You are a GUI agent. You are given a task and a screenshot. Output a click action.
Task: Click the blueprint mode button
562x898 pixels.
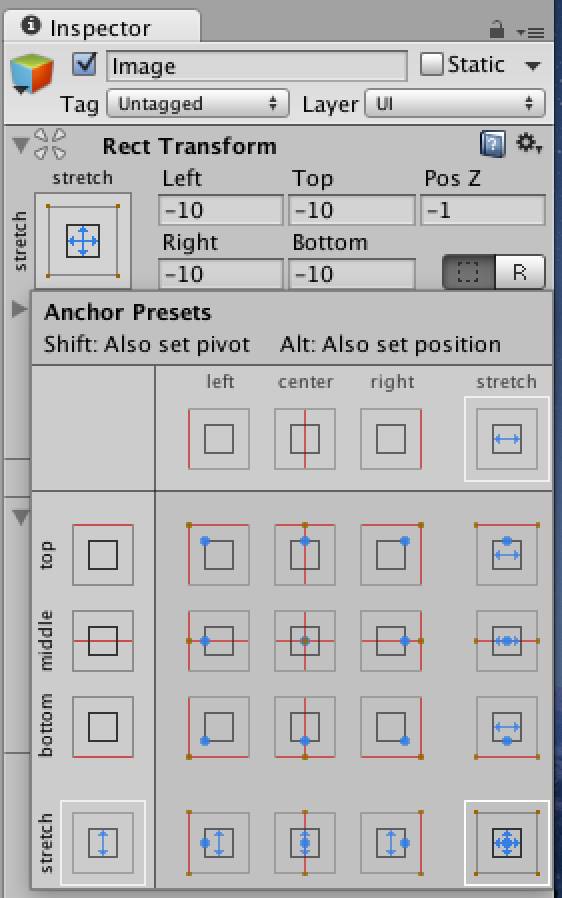pyautogui.click(x=469, y=272)
